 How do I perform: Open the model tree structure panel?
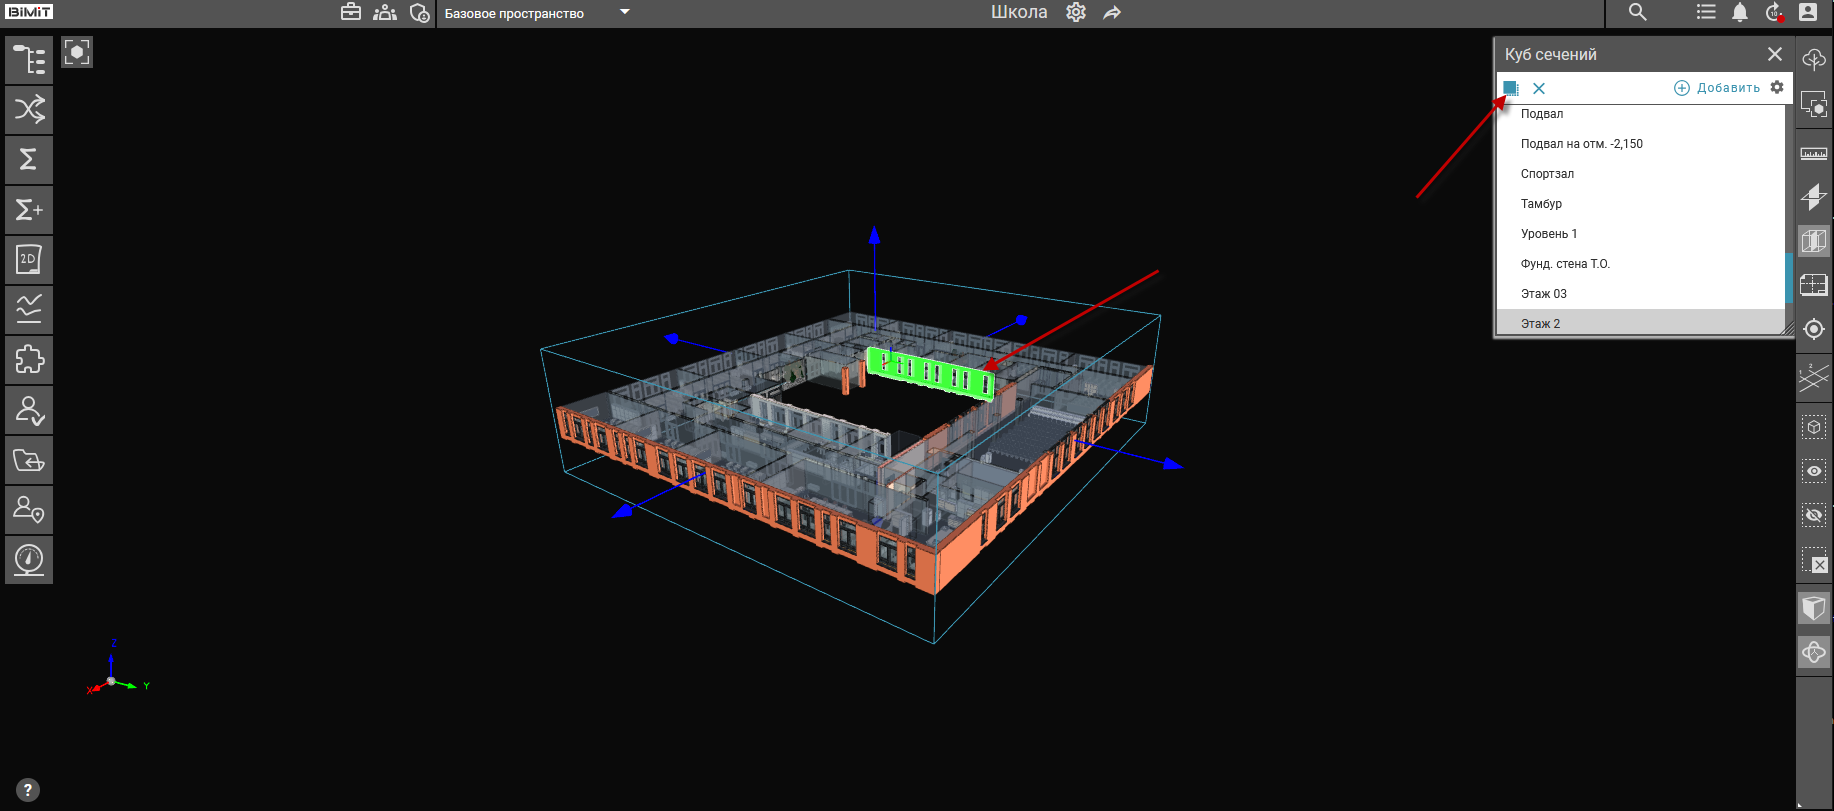click(x=29, y=60)
